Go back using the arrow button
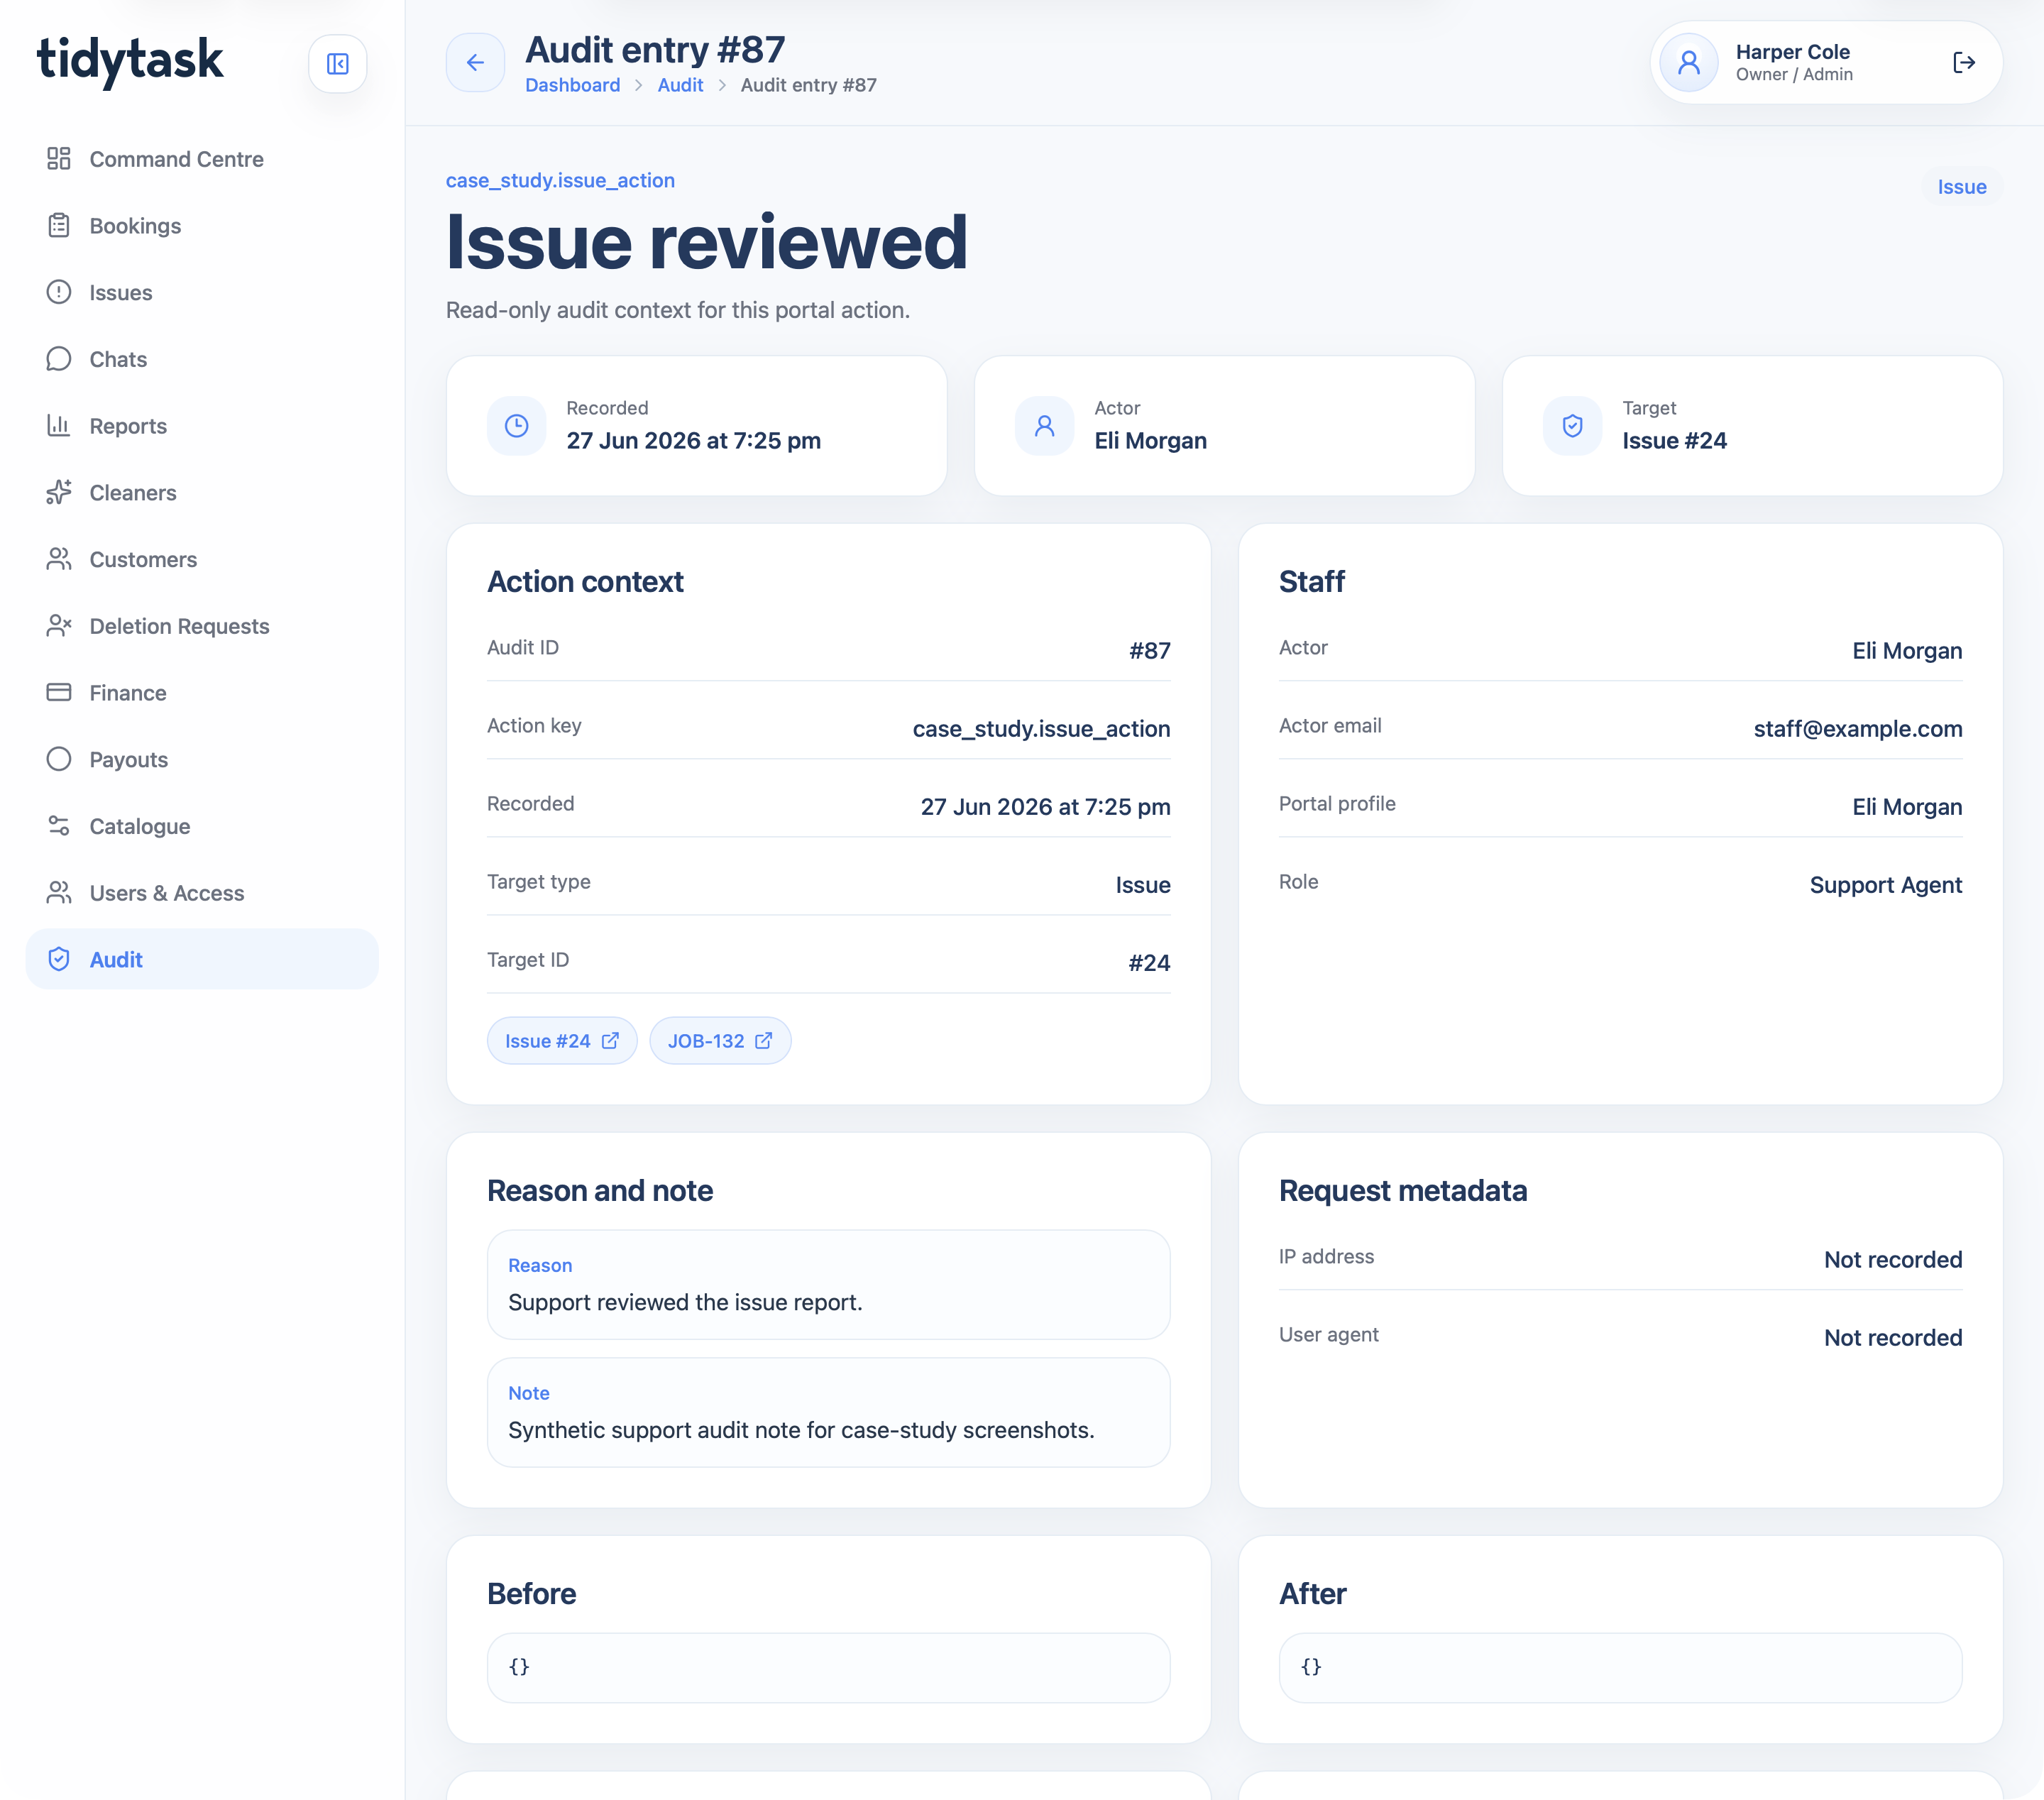Screen dimensions: 2044x1800 point(475,62)
